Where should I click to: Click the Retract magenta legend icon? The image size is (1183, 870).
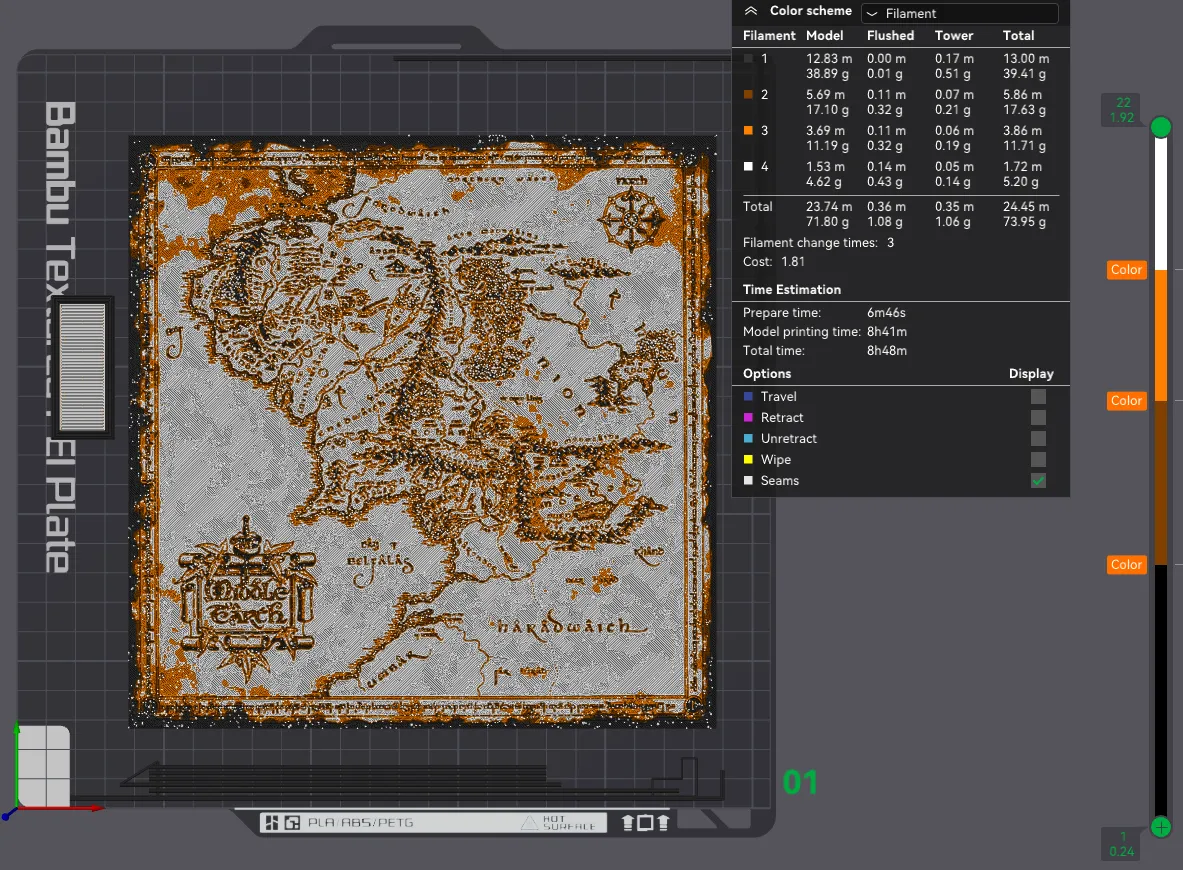coord(748,418)
